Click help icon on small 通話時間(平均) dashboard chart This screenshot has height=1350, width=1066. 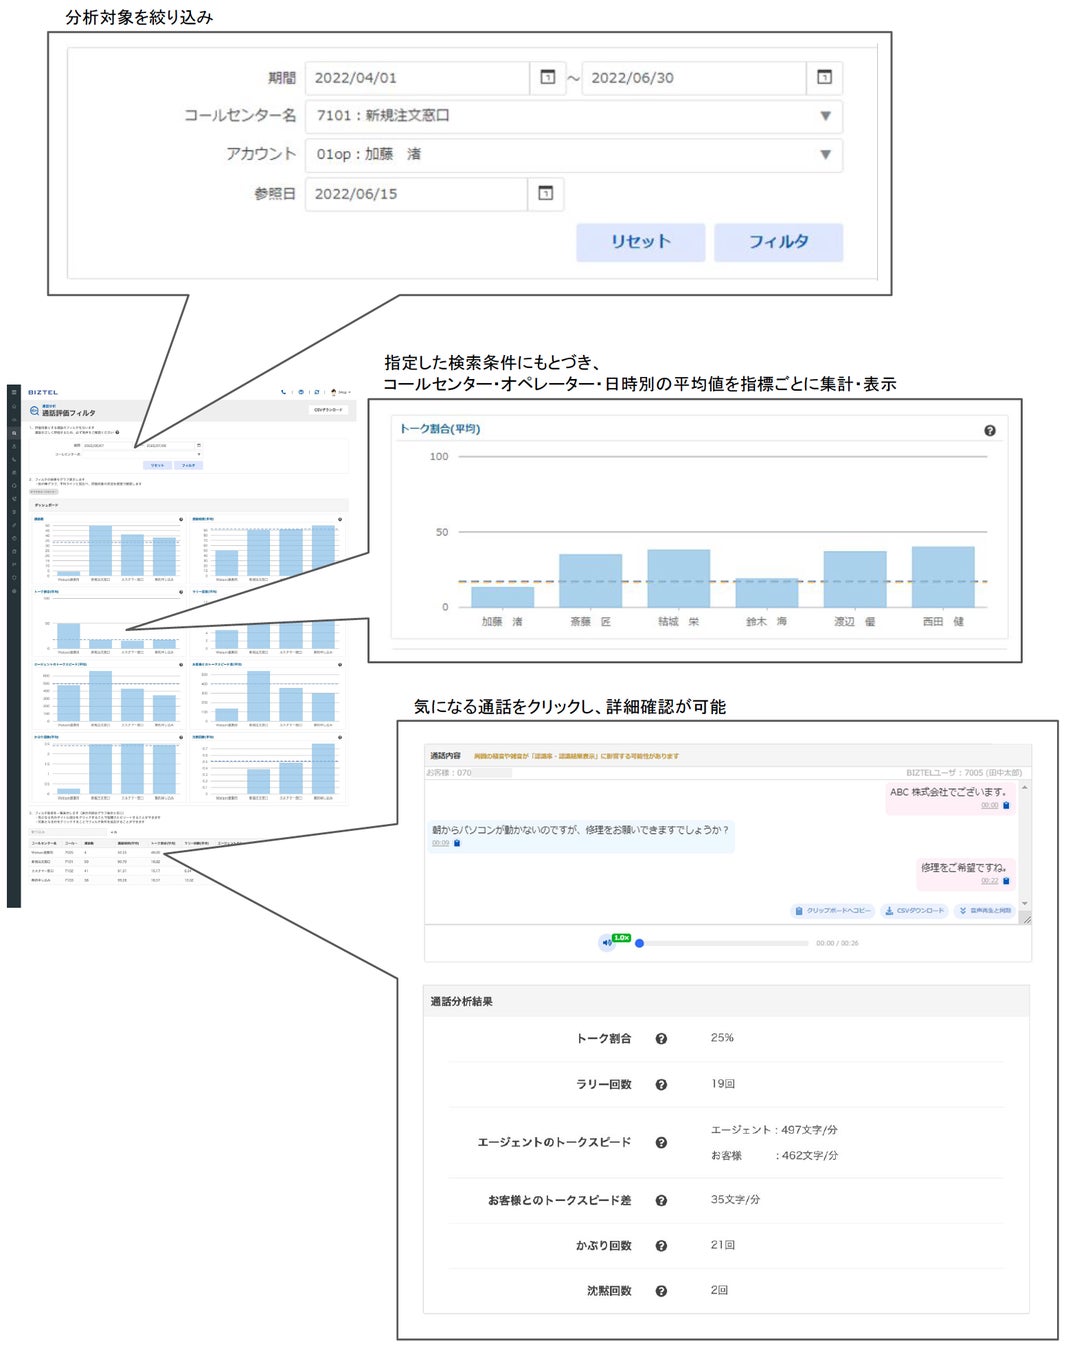click(339, 519)
